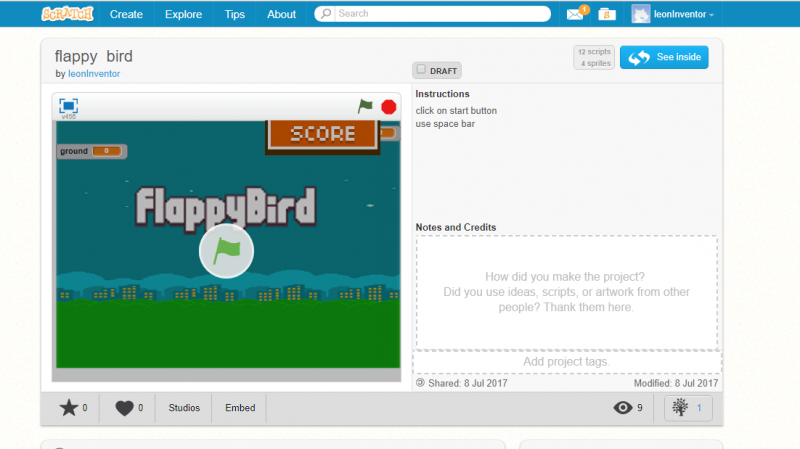Click the Notes and Credits text area
Screen dimensions: 800x449
[566, 292]
